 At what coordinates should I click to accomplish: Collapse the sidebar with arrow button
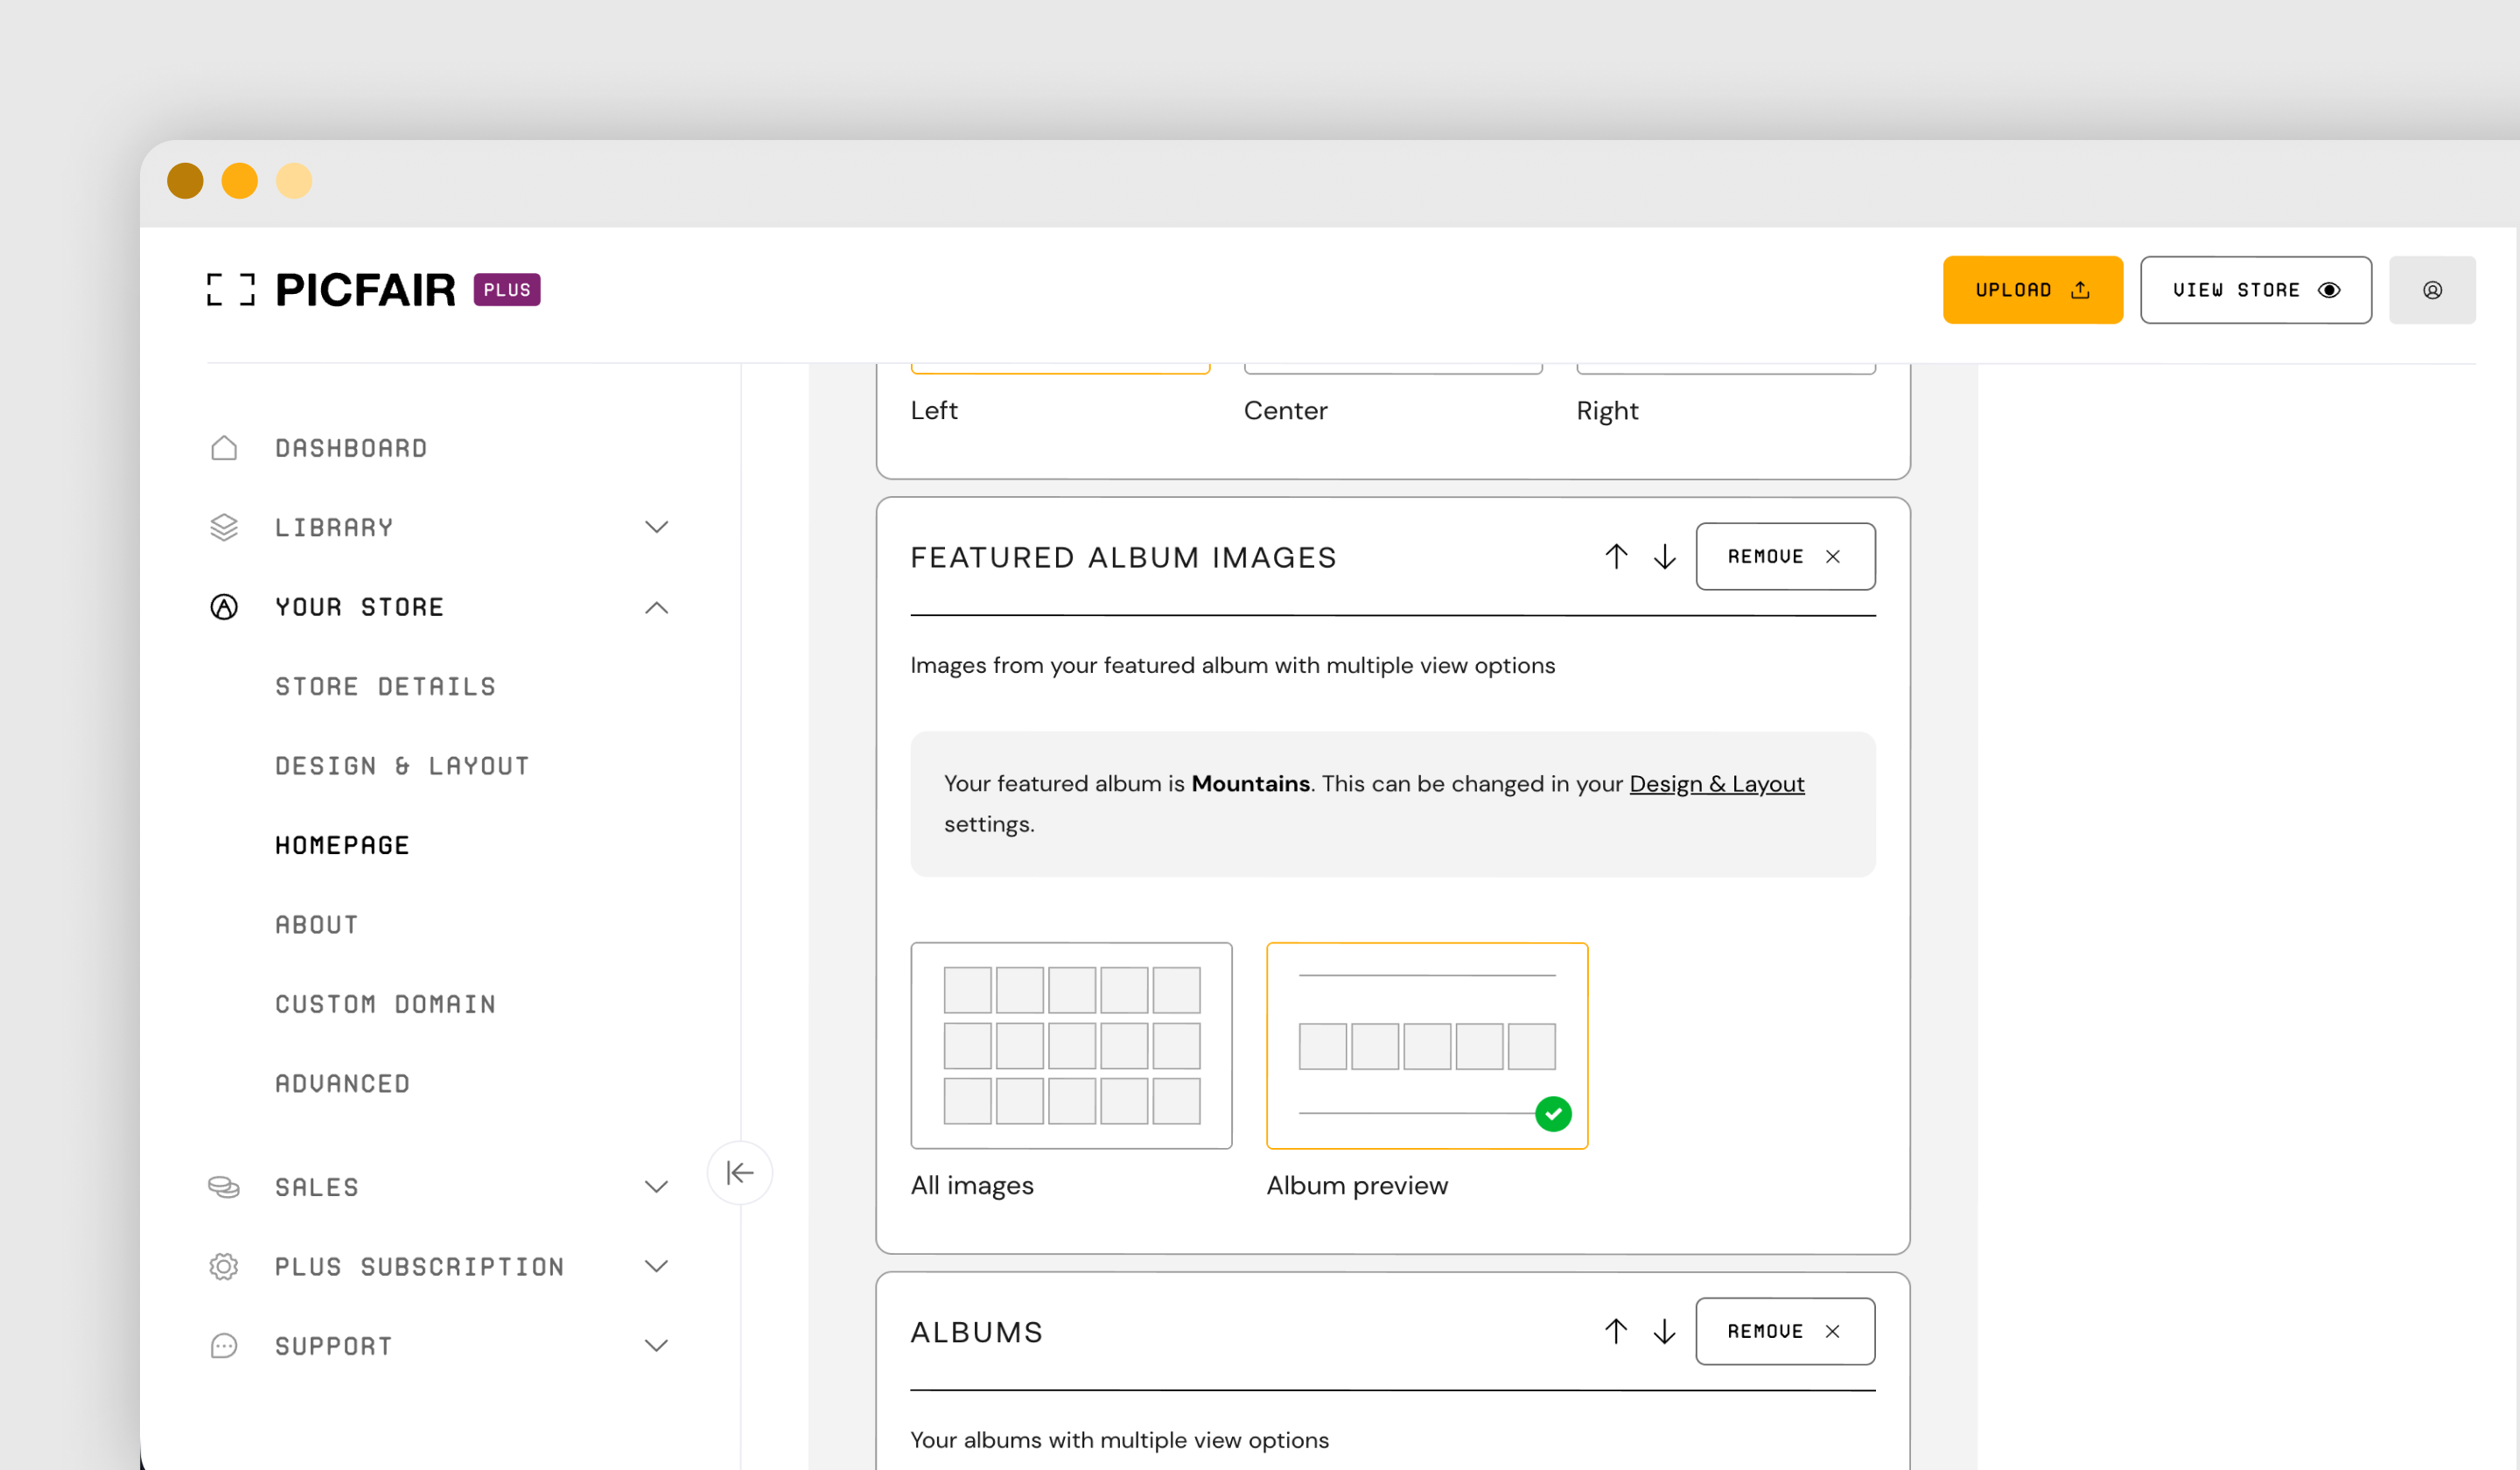click(740, 1172)
